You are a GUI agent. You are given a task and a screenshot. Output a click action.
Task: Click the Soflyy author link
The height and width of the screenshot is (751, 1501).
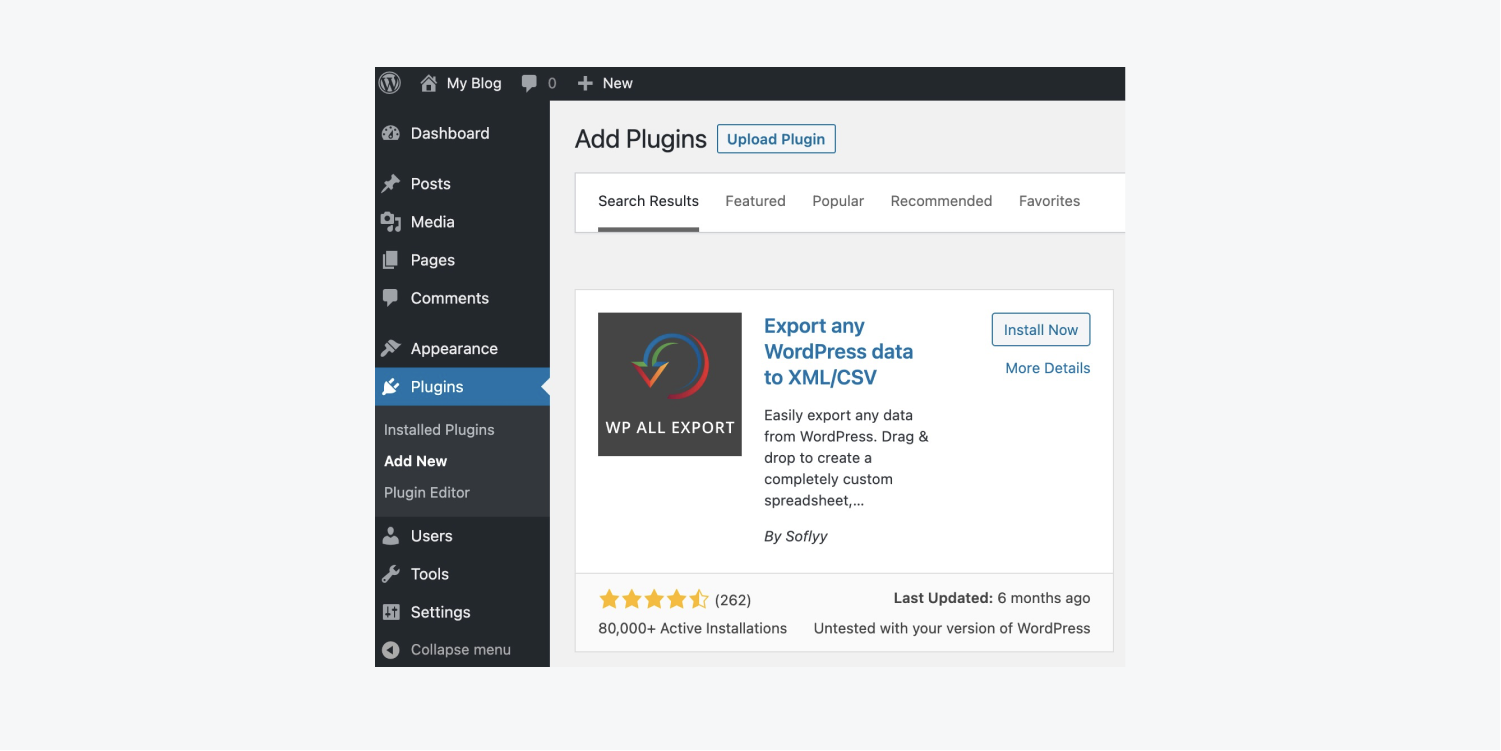click(806, 536)
